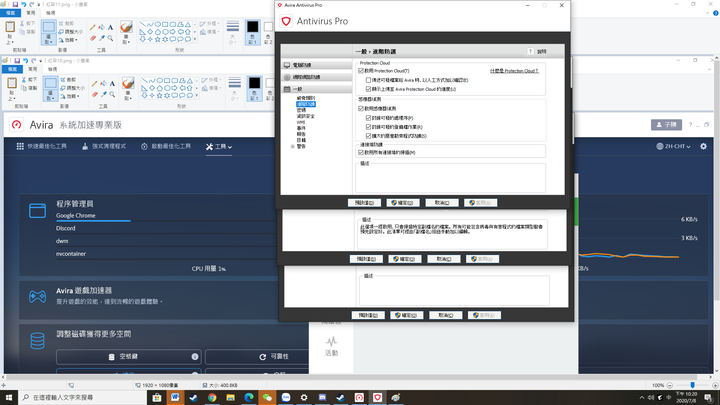Click the 預設值 button in Antivirus Pro
The height and width of the screenshot is (405, 720).
point(364,202)
